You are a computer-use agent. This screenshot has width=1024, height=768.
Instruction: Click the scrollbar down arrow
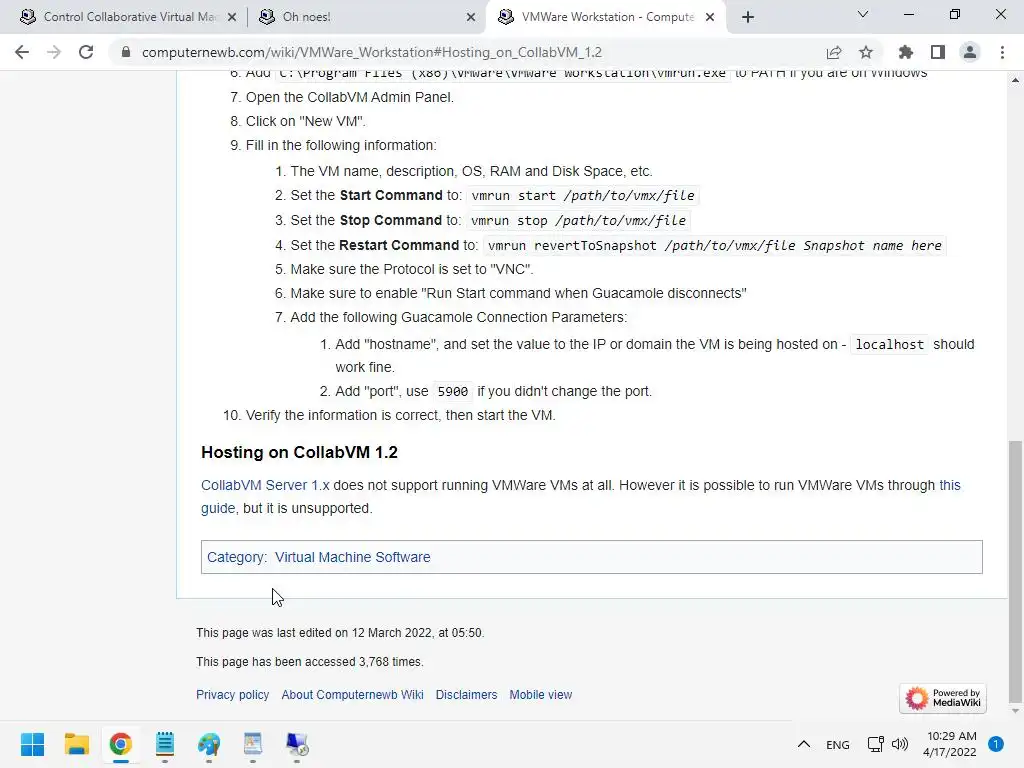click(1015, 712)
